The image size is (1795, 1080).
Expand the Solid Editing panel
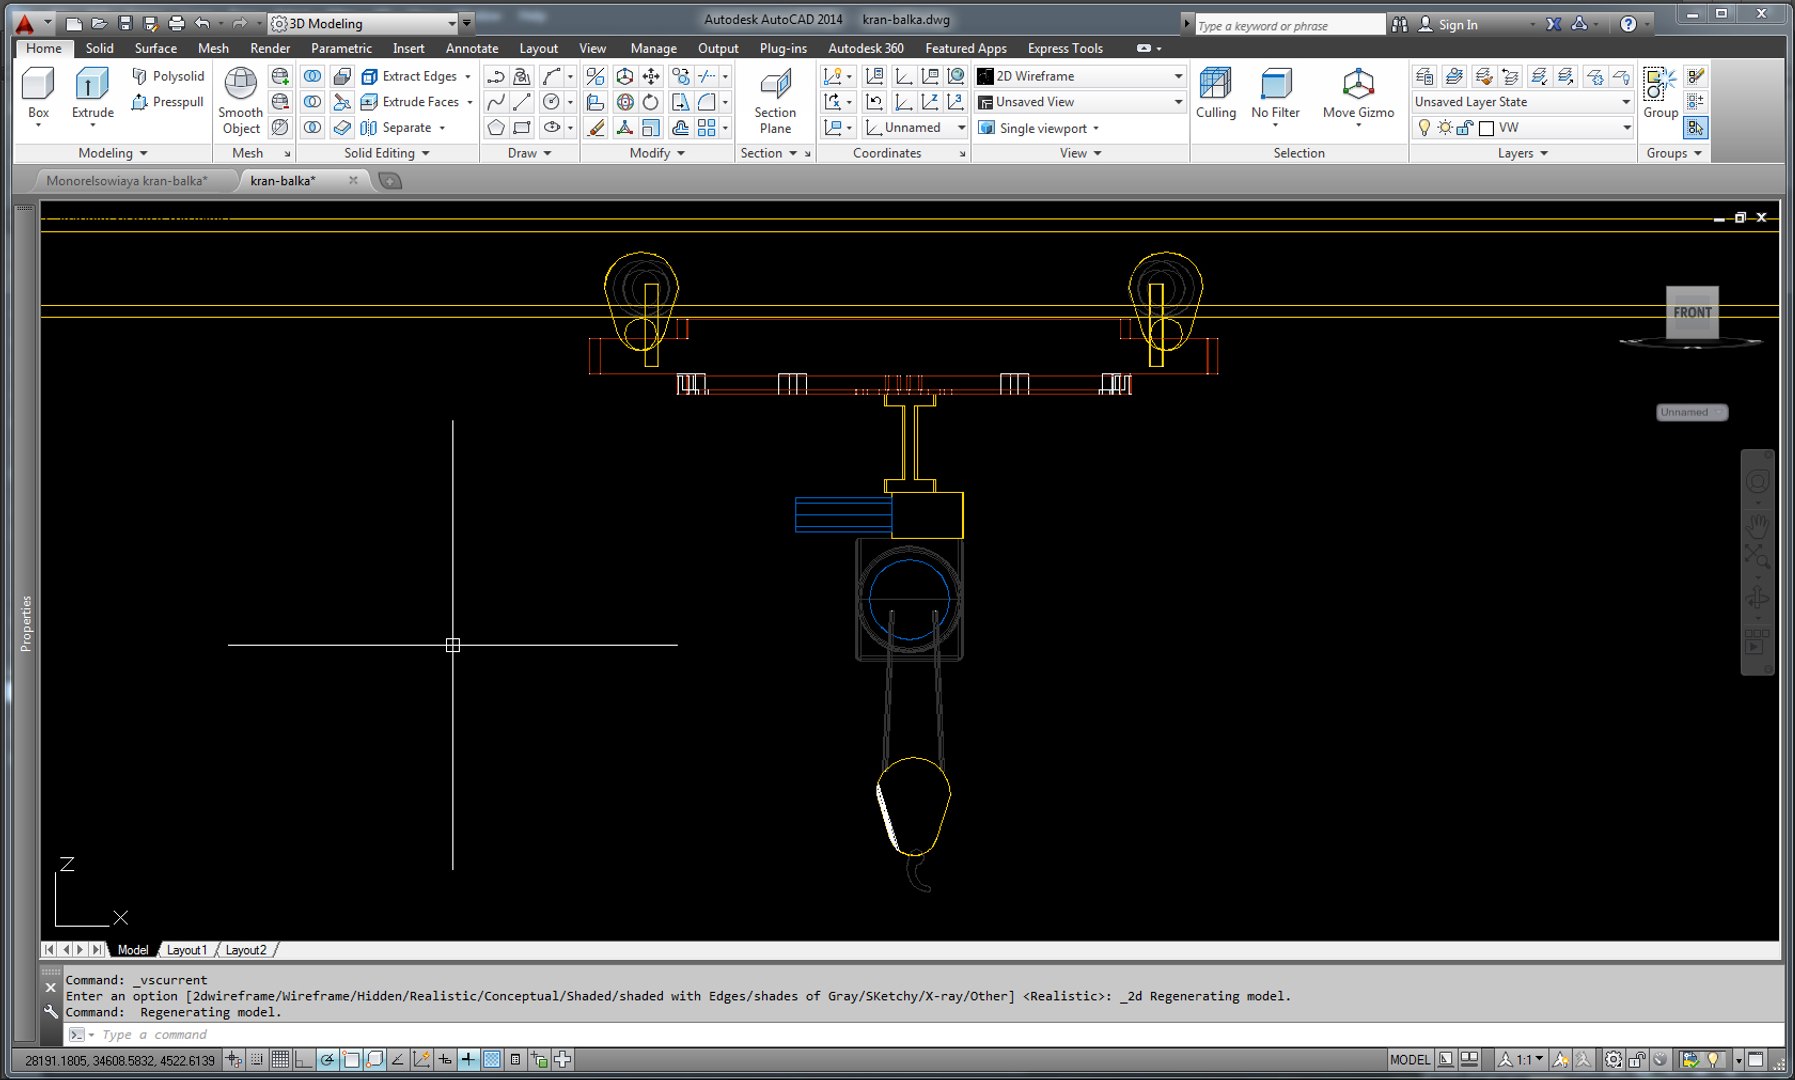click(x=387, y=154)
